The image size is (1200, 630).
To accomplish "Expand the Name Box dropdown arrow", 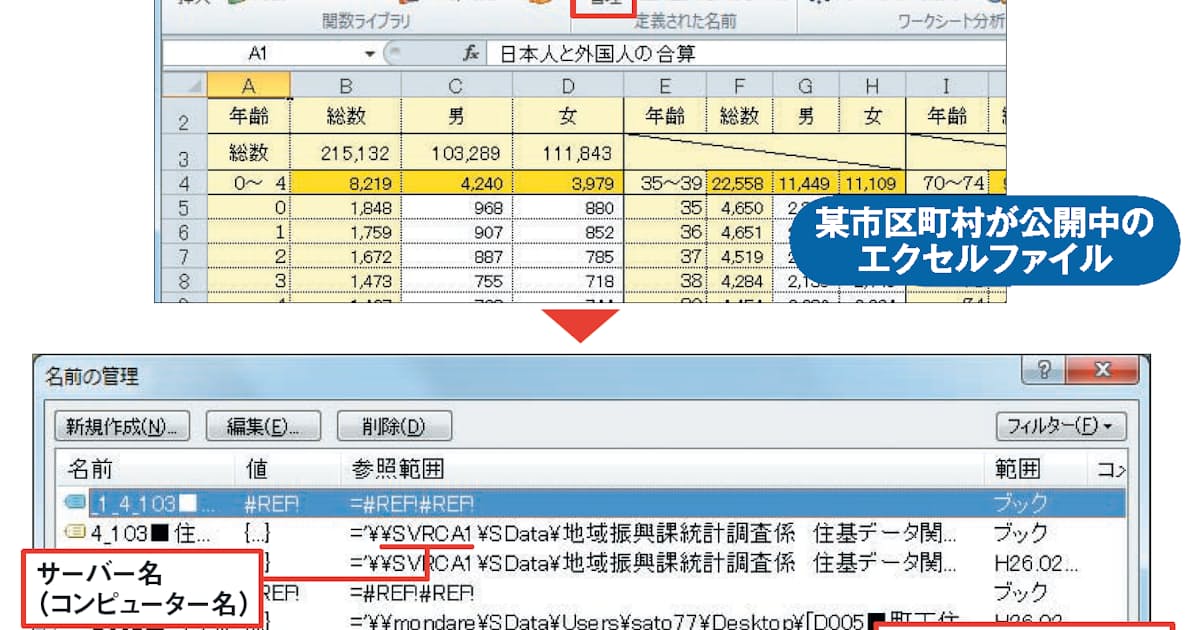I will click(369, 53).
